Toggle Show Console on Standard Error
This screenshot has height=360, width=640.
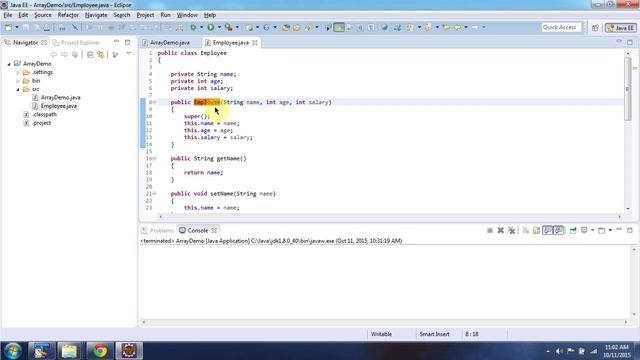tap(559, 231)
